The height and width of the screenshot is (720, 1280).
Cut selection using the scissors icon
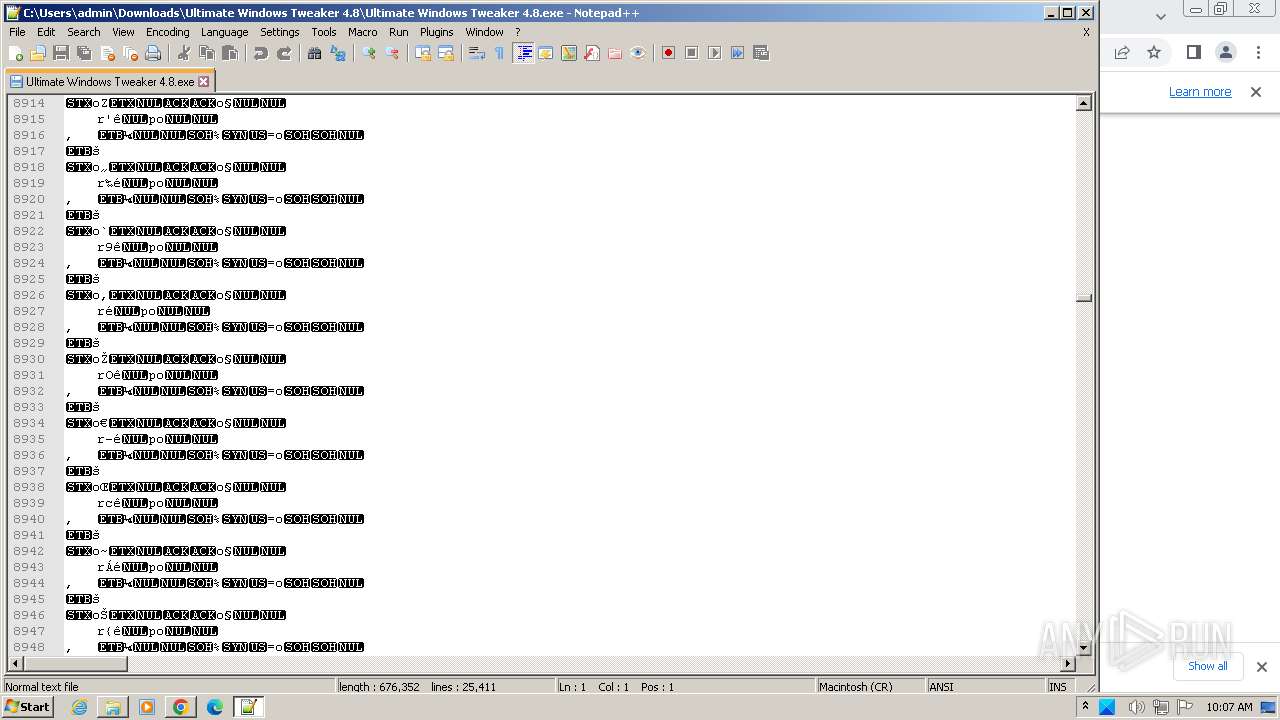pos(184,53)
